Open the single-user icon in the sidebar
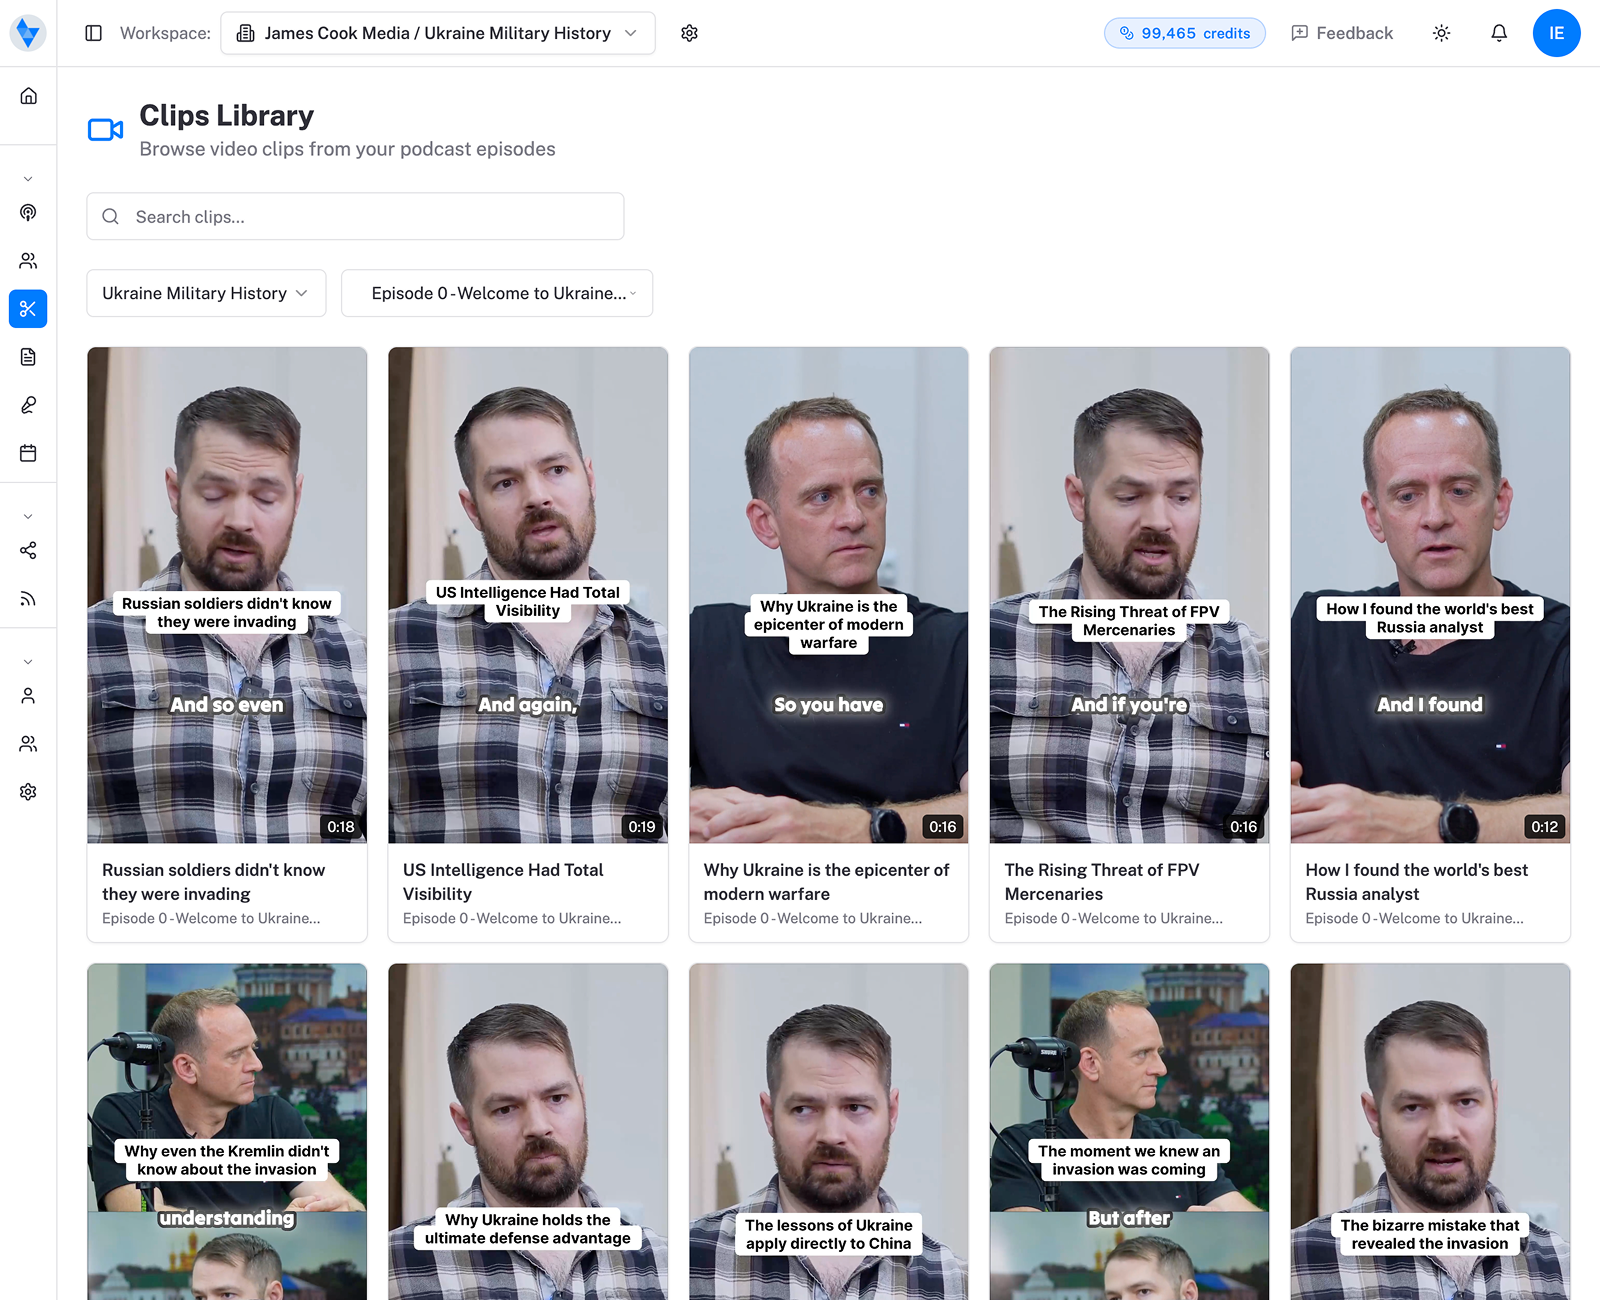 tap(28, 696)
